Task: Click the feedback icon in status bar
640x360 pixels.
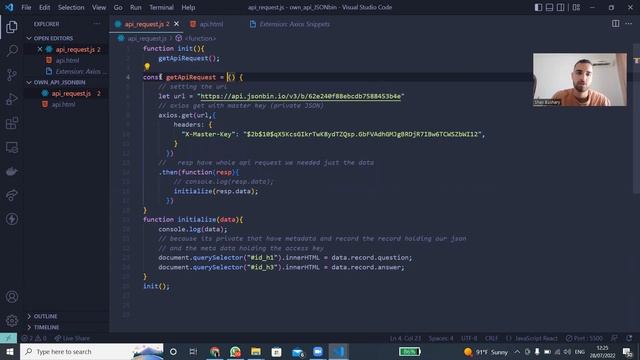Action: pos(614,338)
